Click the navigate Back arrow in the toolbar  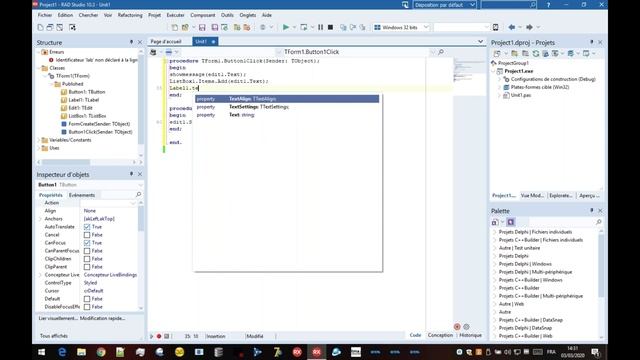tap(511, 27)
